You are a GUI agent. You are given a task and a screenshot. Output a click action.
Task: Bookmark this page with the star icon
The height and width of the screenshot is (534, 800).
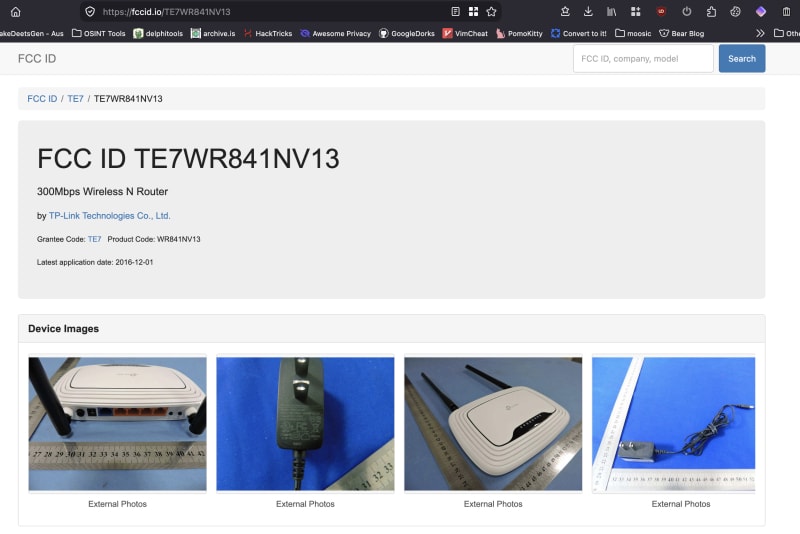tap(491, 11)
